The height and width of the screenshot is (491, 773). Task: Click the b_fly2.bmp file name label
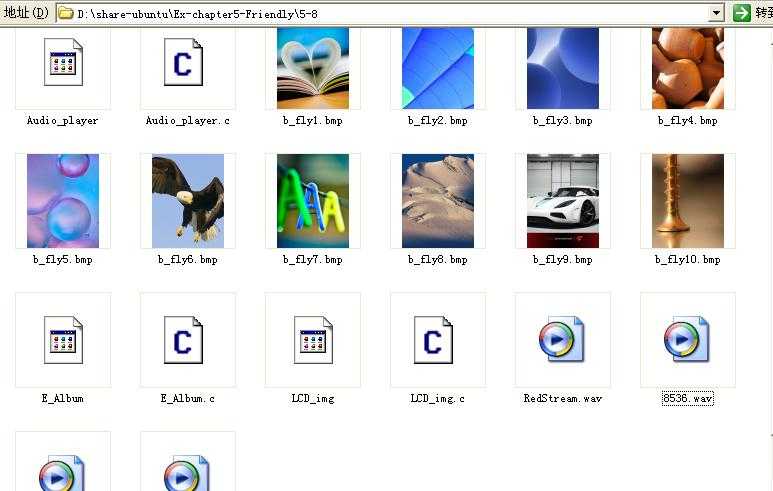coord(438,121)
